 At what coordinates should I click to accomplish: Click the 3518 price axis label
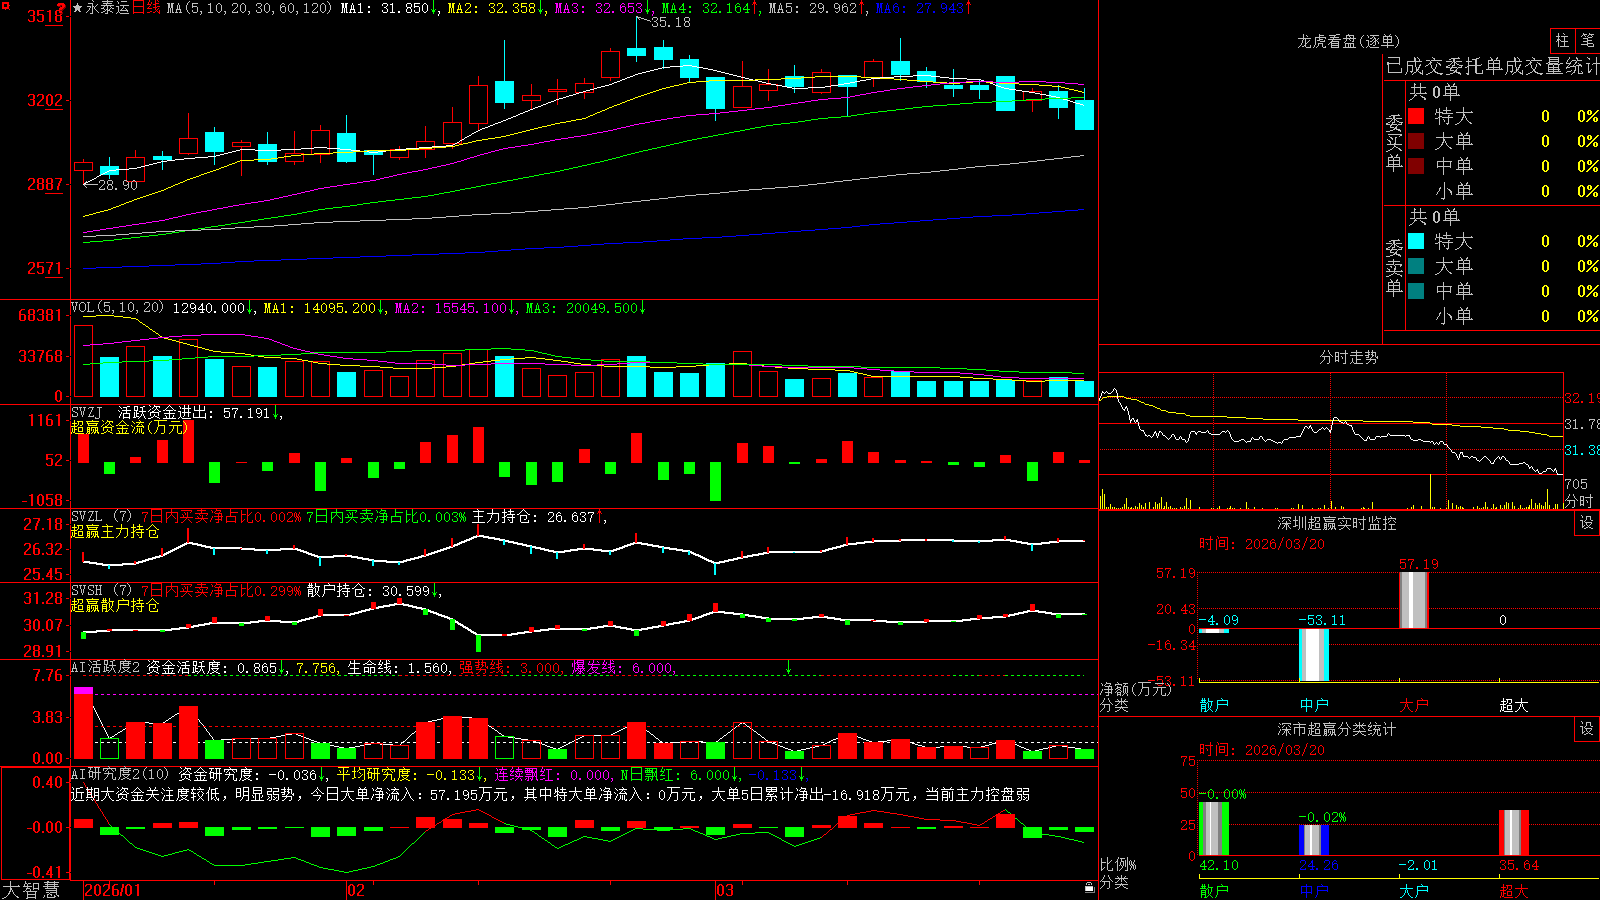tap(45, 16)
